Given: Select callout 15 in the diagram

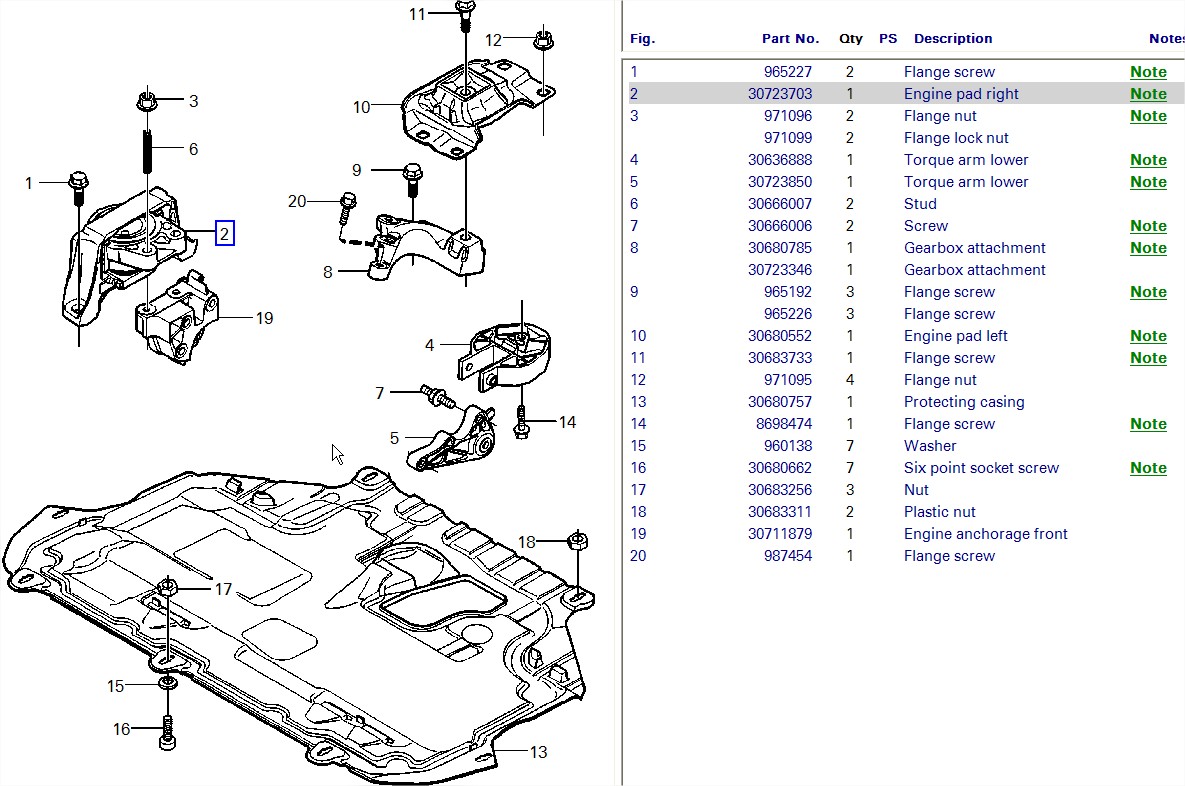Looking at the screenshot, I should [116, 685].
